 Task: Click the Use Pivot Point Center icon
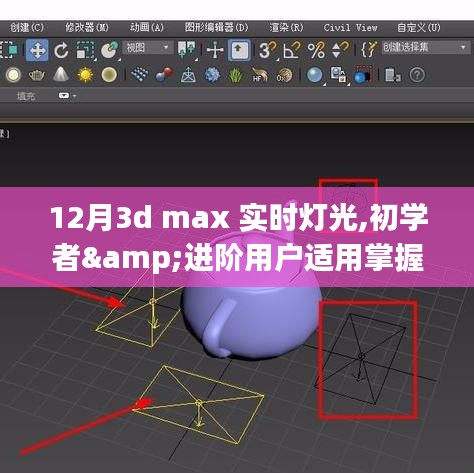(x=186, y=50)
